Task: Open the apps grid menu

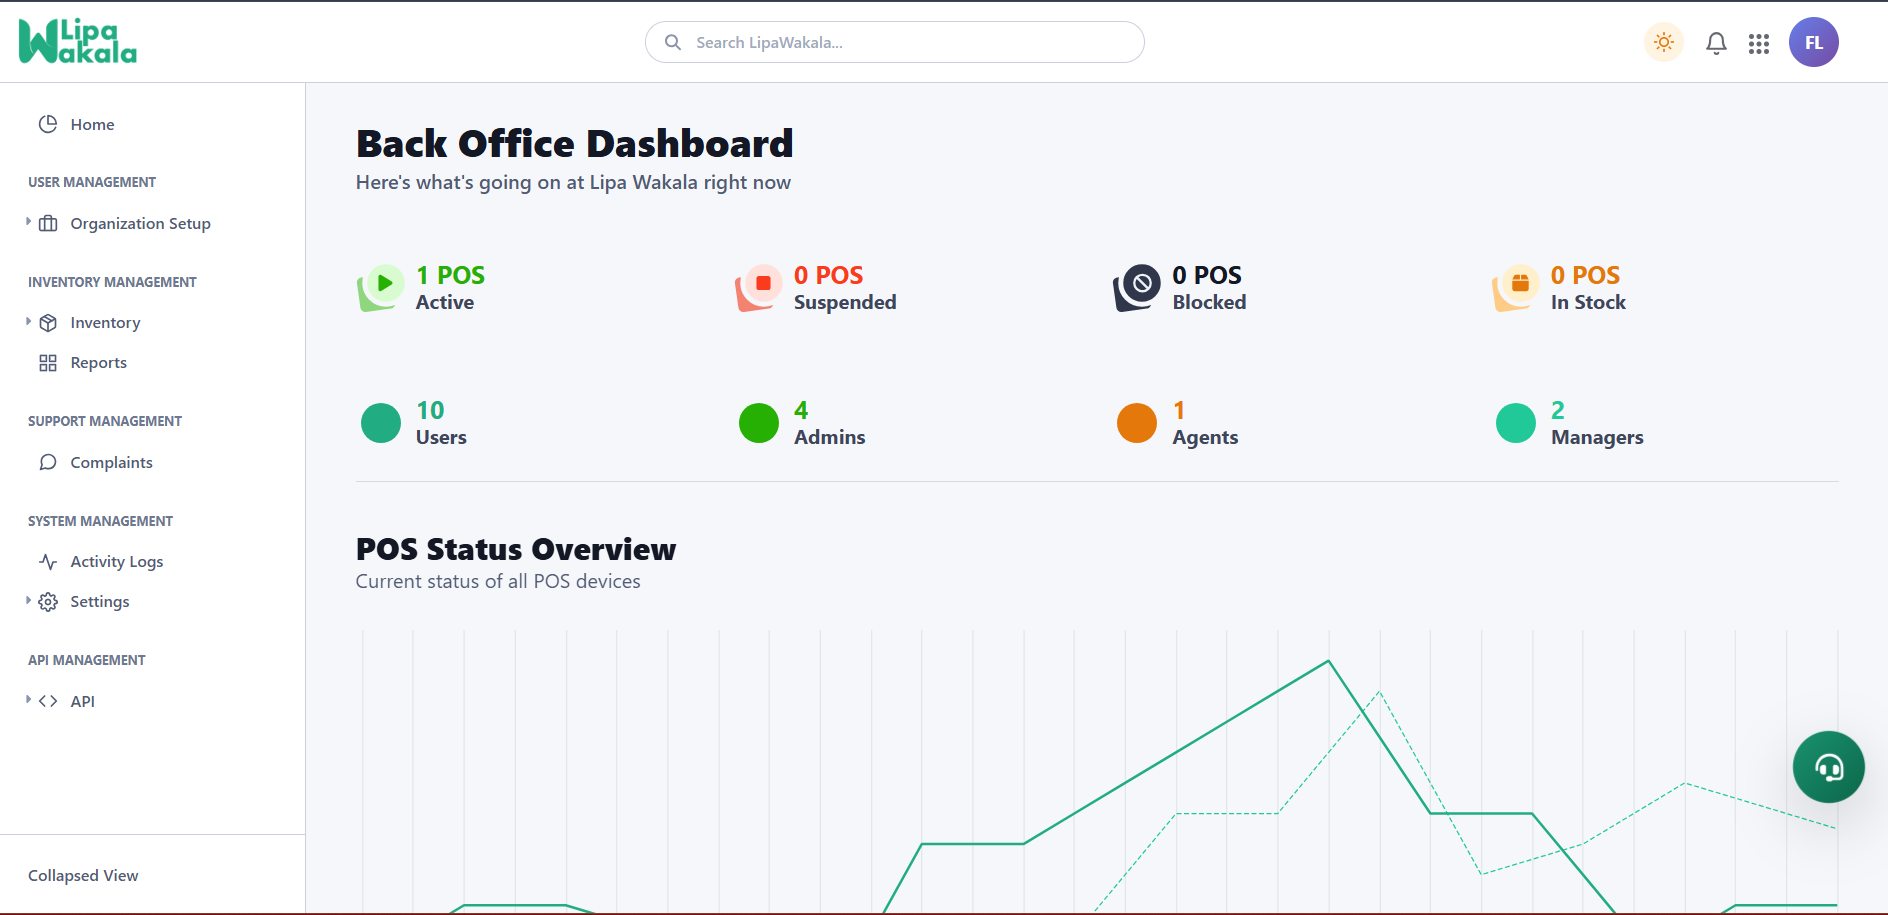Action: tap(1759, 43)
